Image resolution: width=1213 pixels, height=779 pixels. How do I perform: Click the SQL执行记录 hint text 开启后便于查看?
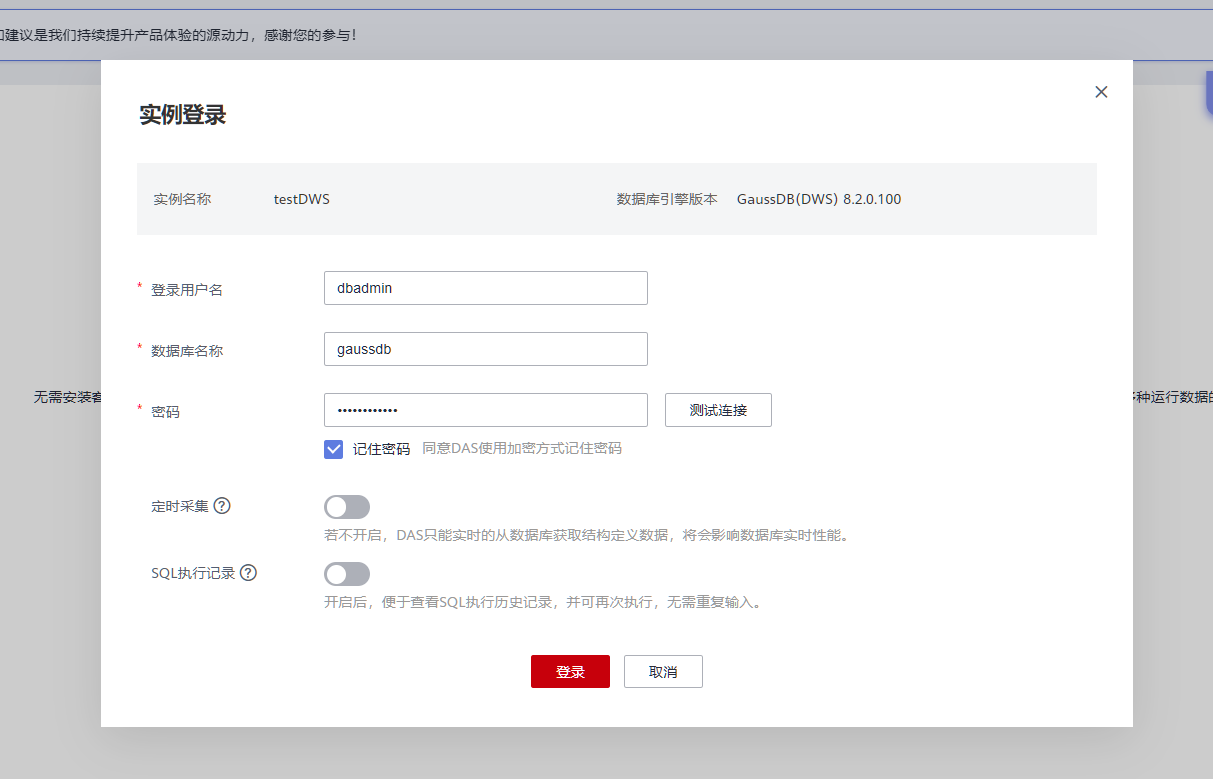coord(543,602)
